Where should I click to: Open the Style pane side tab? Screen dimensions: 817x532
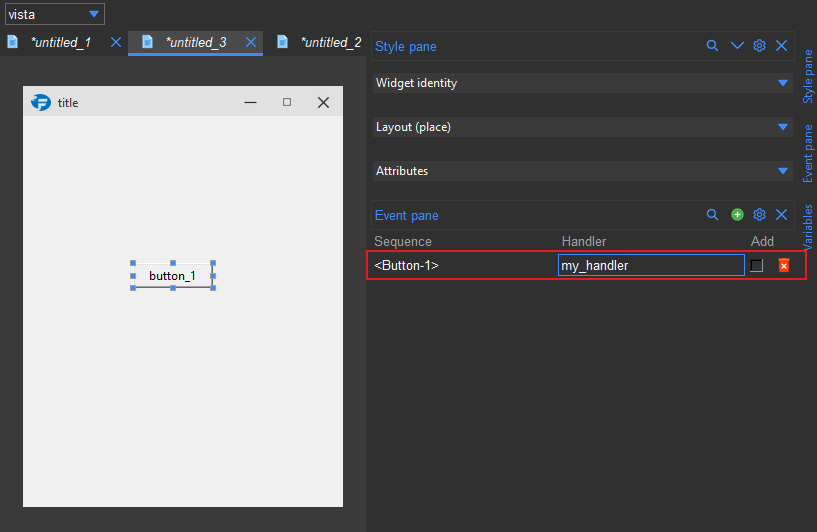pyautogui.click(x=808, y=76)
